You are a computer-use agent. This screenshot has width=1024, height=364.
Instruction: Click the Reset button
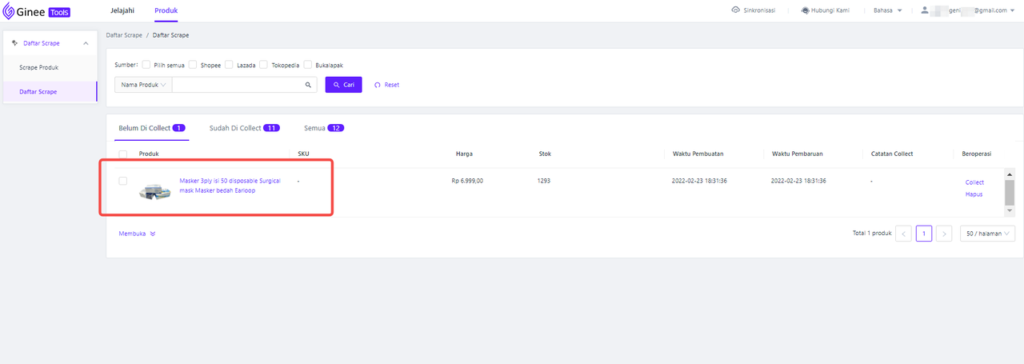click(x=387, y=85)
